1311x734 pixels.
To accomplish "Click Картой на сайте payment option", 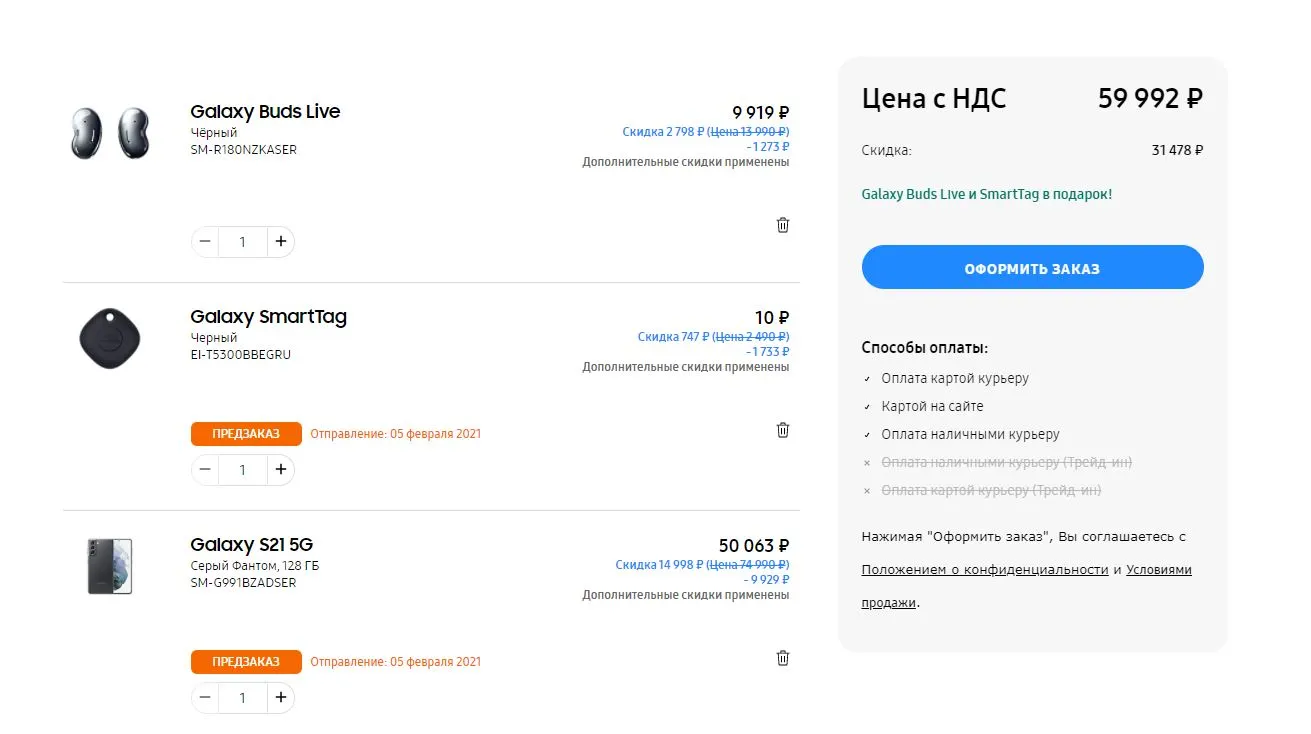I will click(x=932, y=407).
